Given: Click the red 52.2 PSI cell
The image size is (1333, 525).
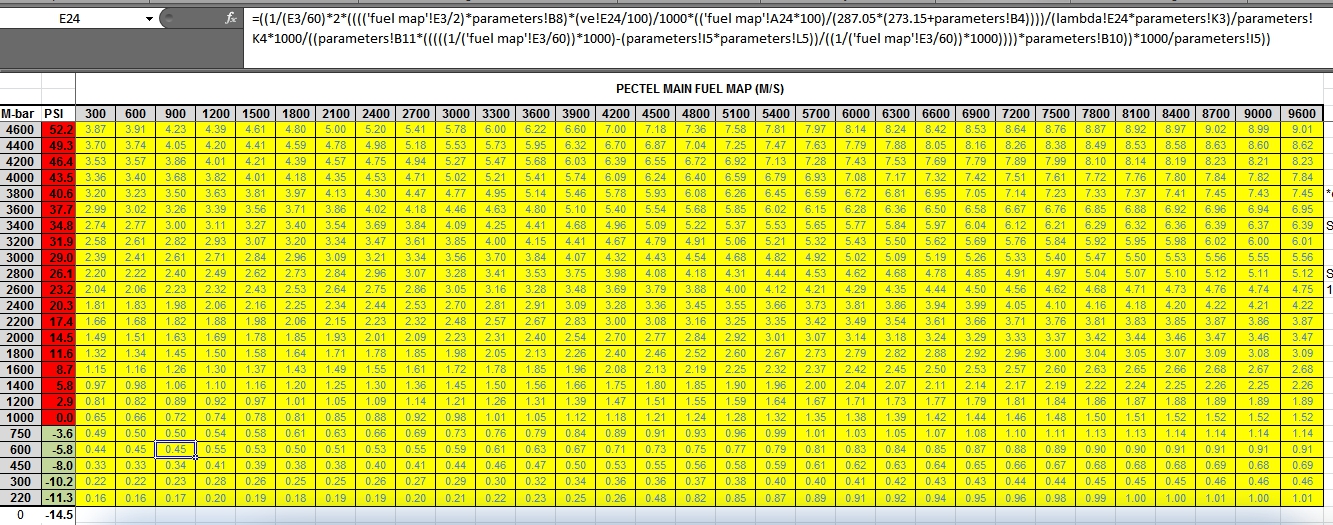Looking at the screenshot, I should (x=59, y=130).
